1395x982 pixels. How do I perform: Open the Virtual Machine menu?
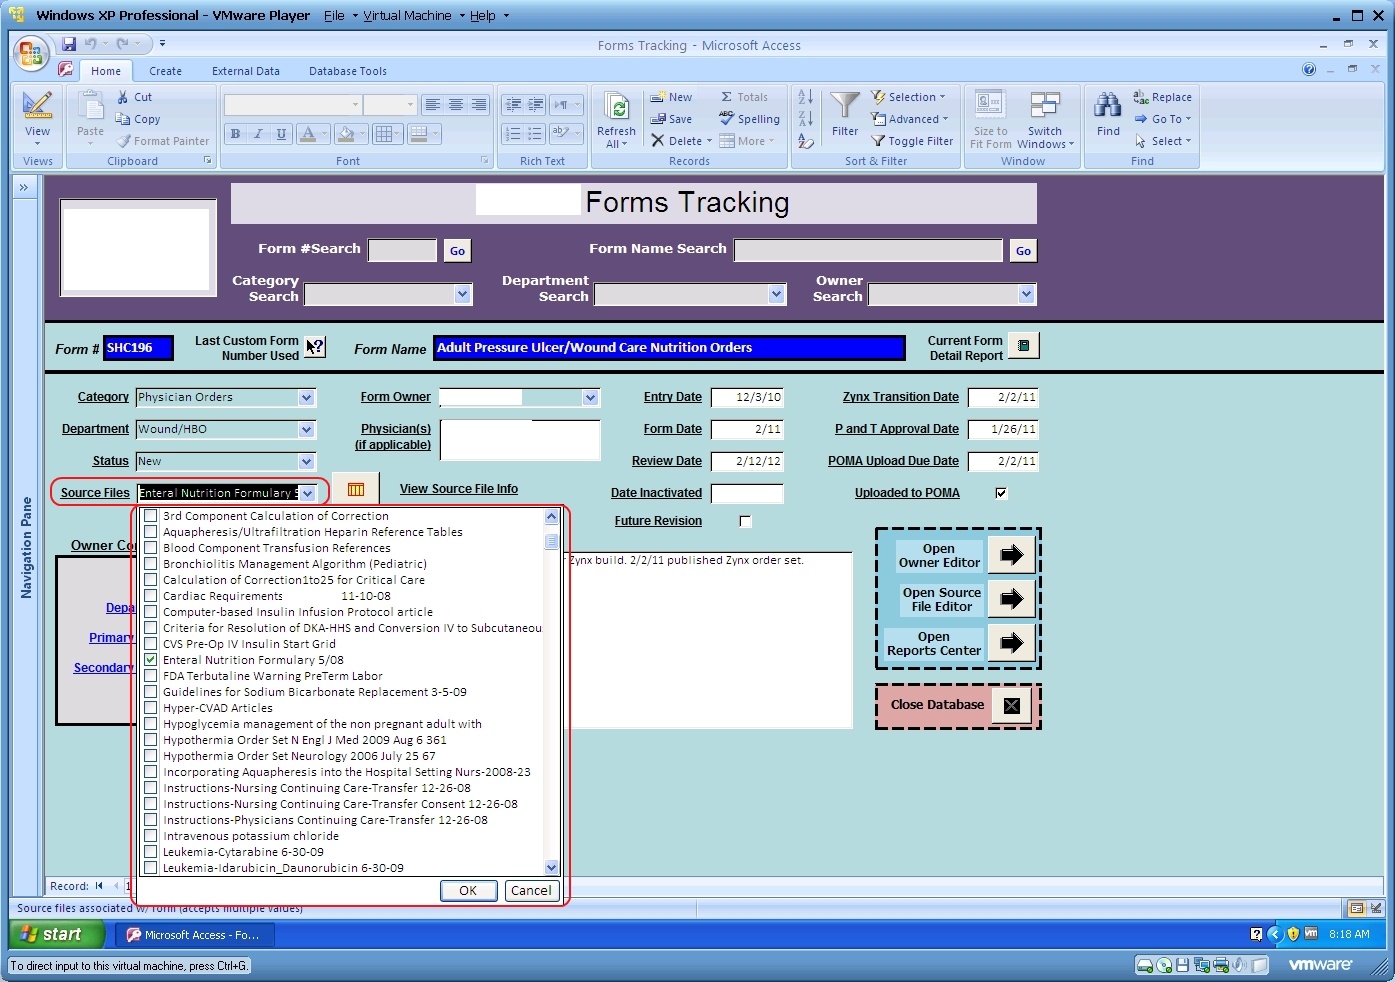coord(407,15)
